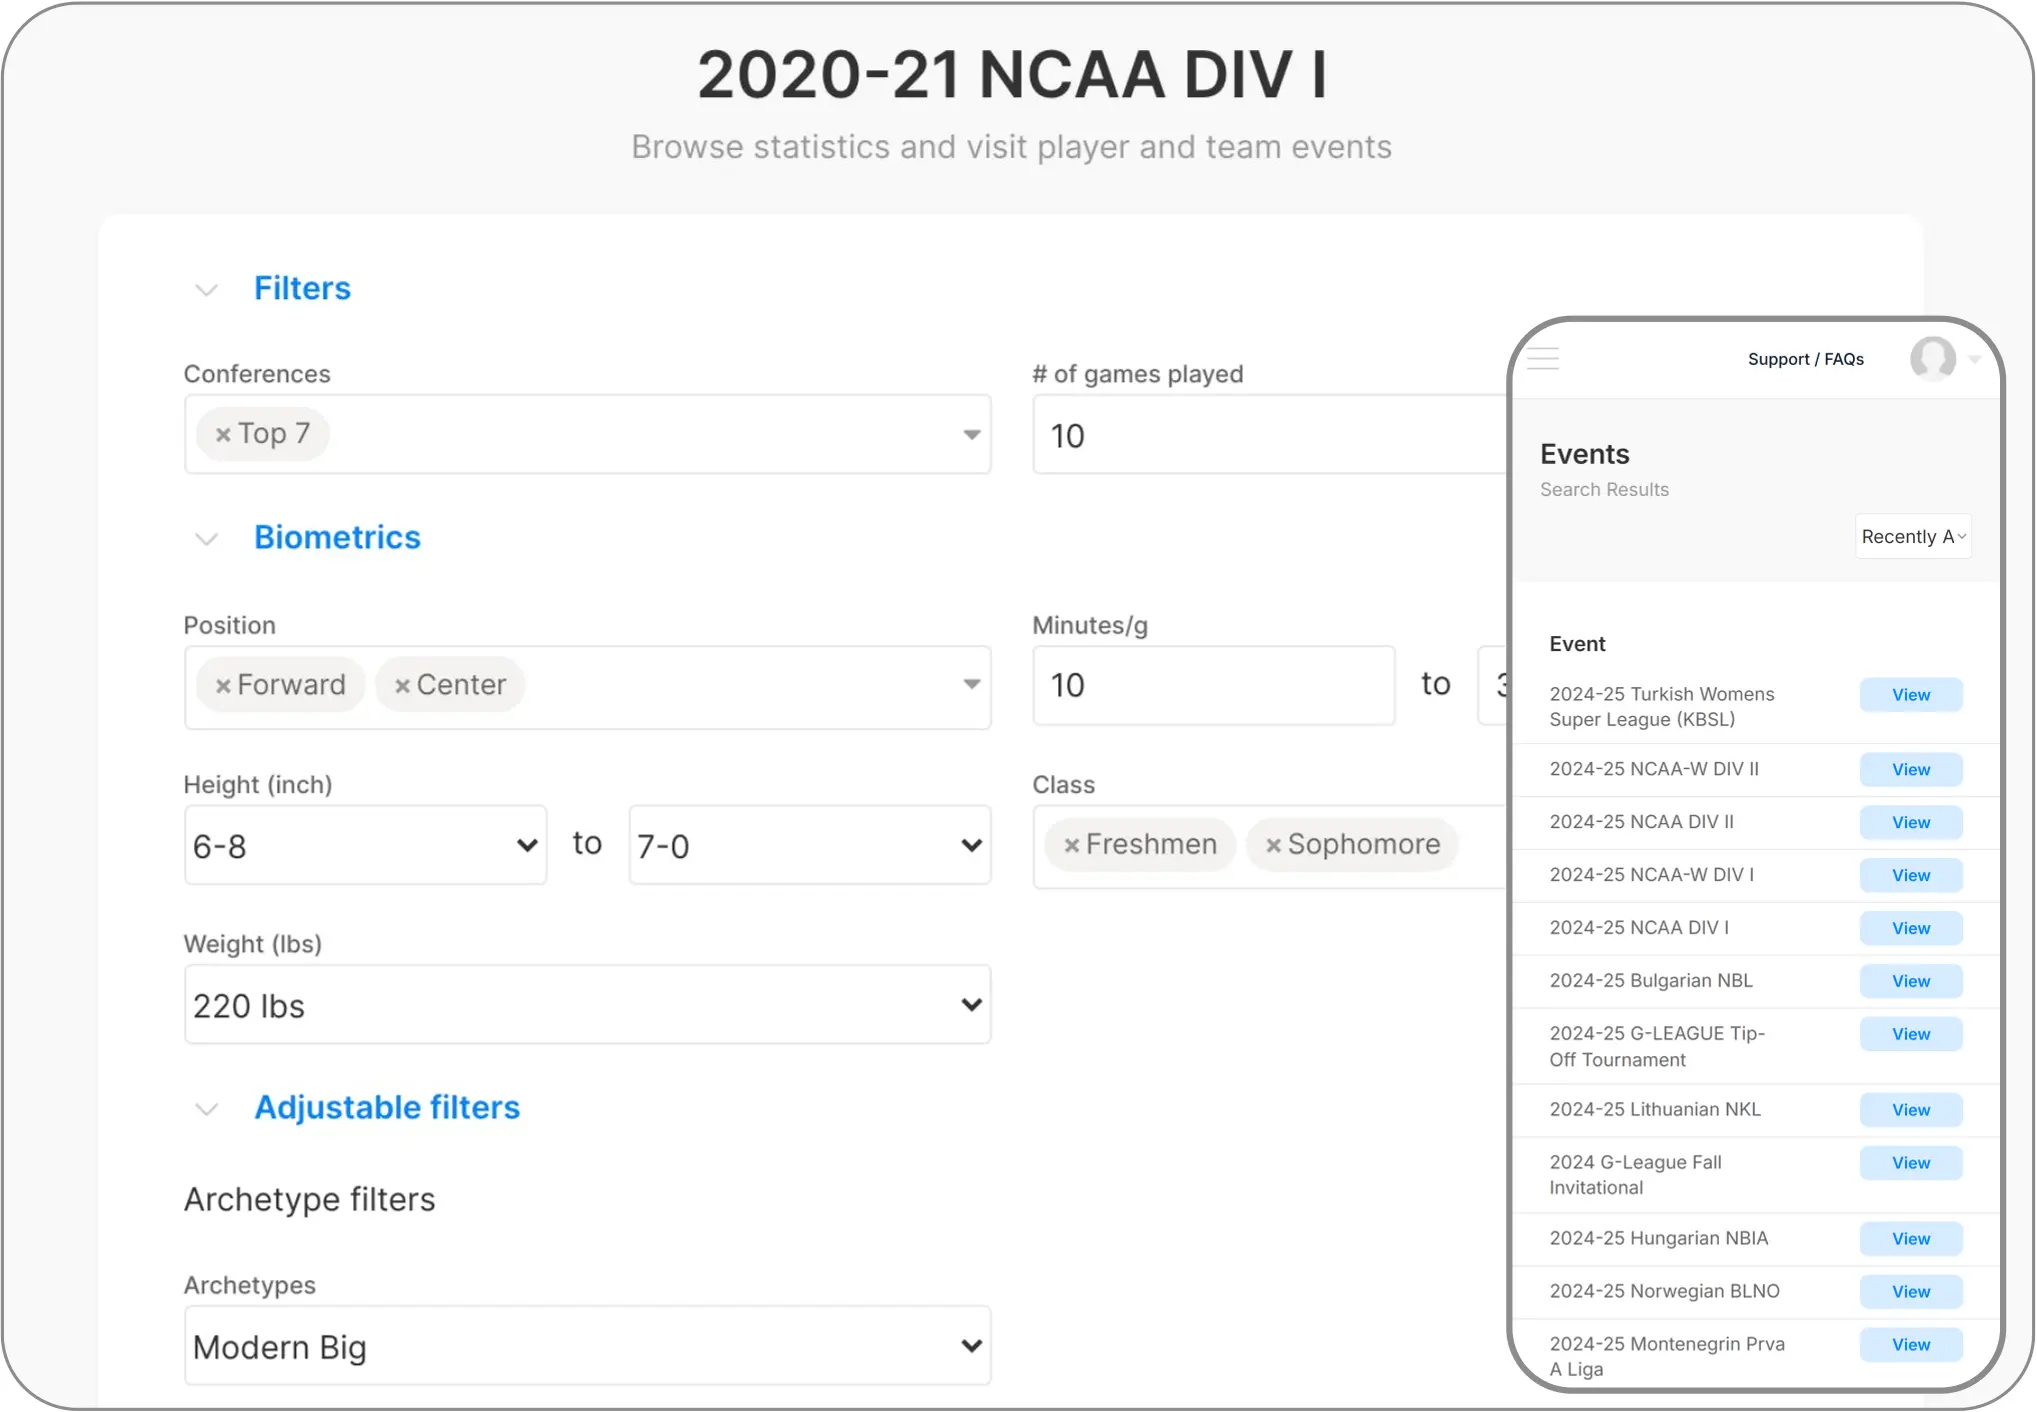View 2024-25 NCAA-W DIV I event

[1911, 876]
